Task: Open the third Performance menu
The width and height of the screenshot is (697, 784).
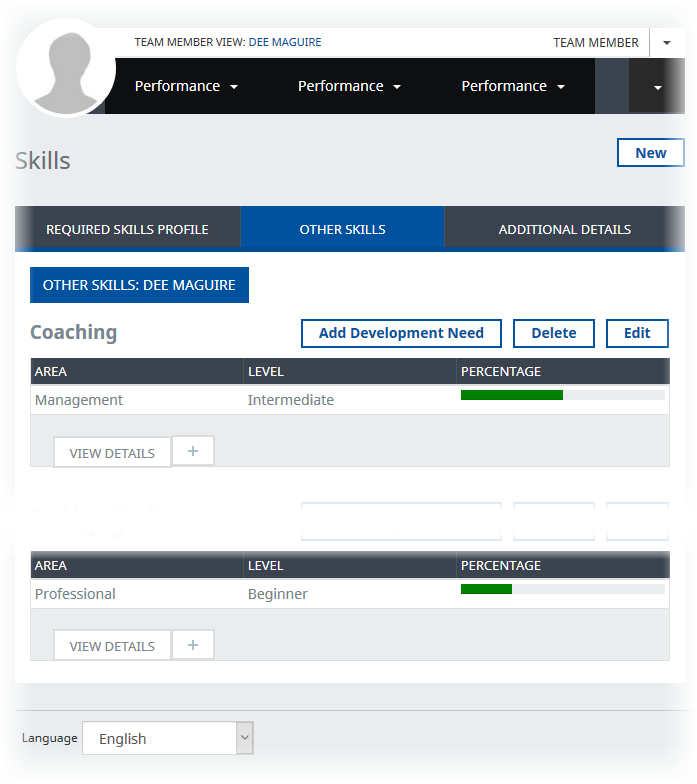Action: tap(512, 86)
